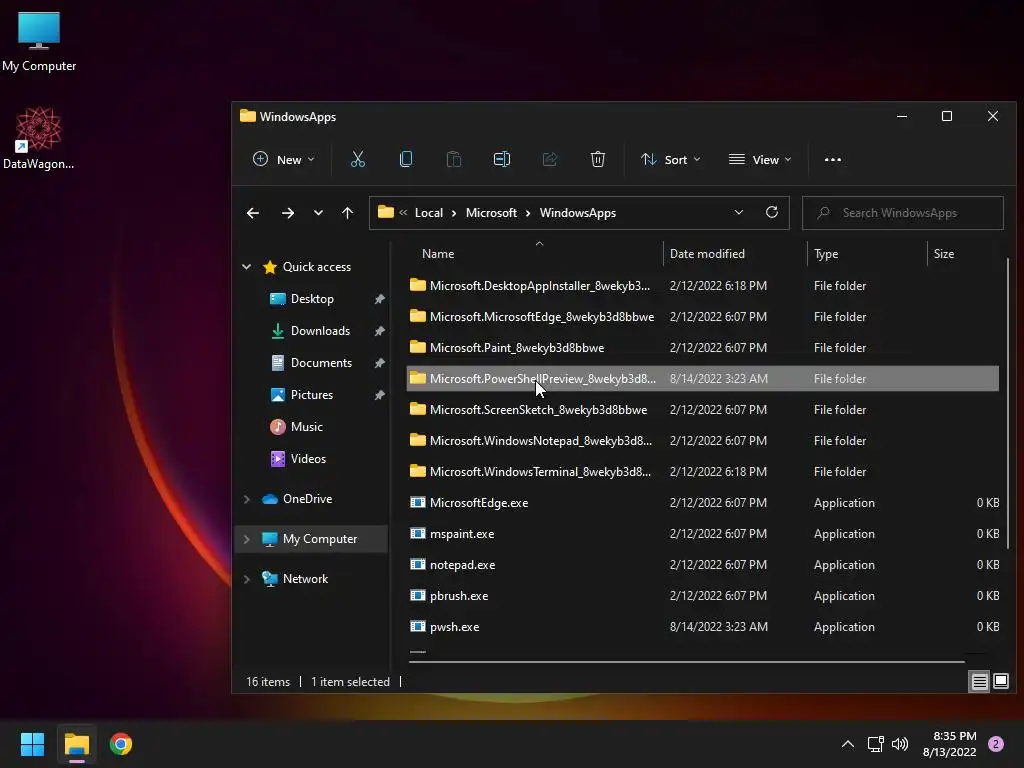Select Microsoft.ScreenSketch_8wekyb3d8bbwe folder
Screen dimensions: 1024x768
pyautogui.click(x=703, y=410)
